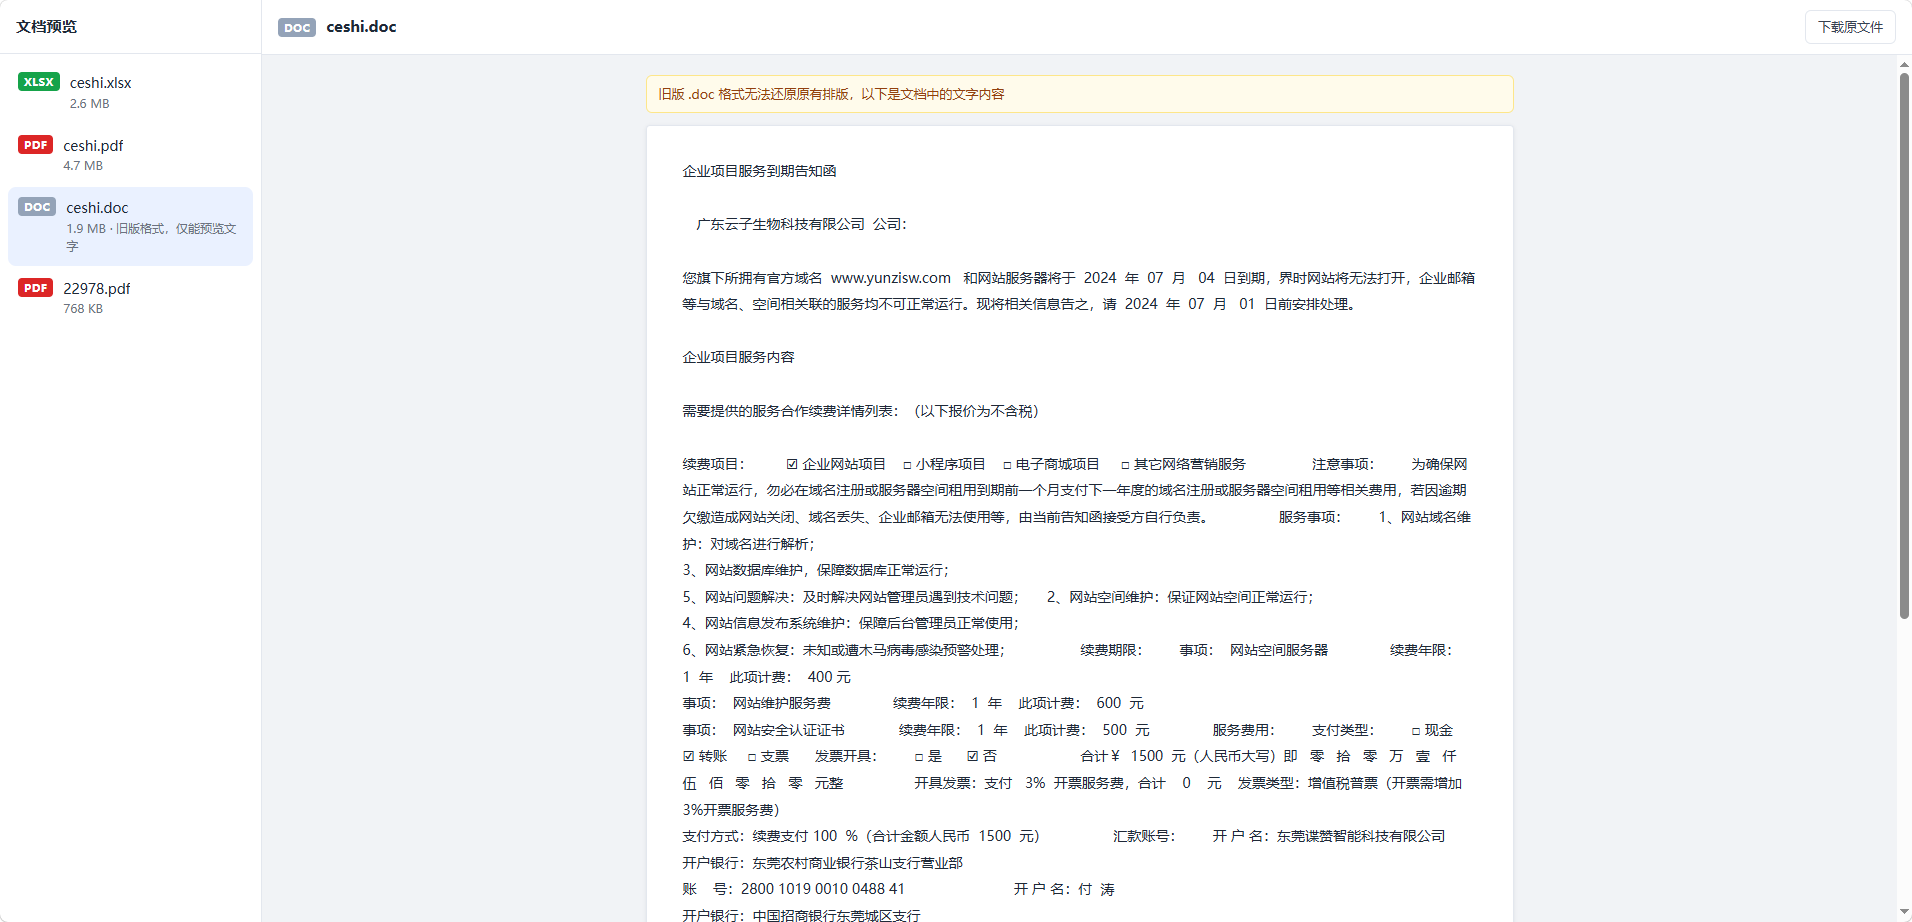Screen dimensions: 1912x922
Task: Click the 2.6 MB size under ceshi.xlsx
Action: click(x=90, y=104)
